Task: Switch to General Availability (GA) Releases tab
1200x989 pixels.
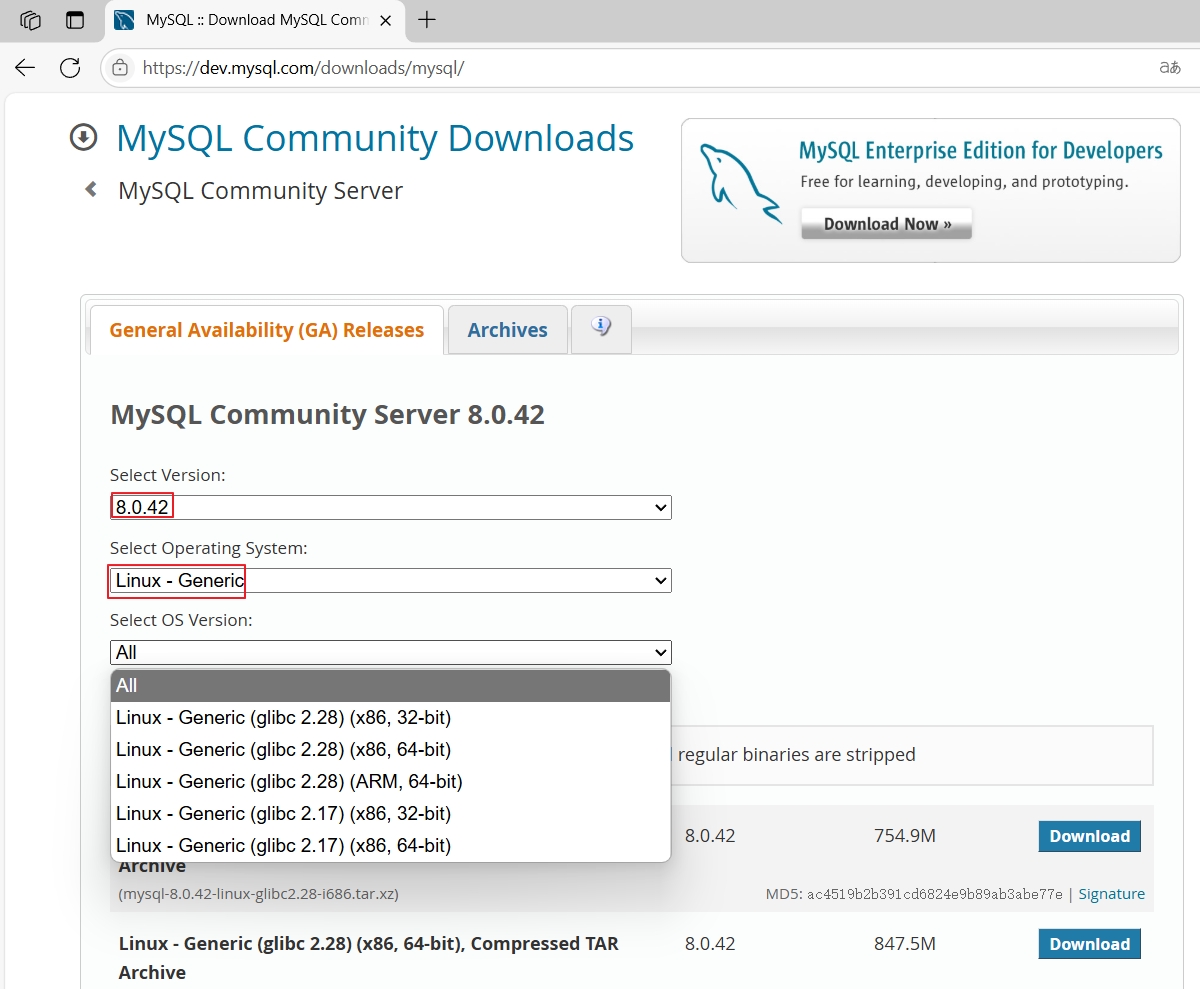Action: tap(266, 330)
